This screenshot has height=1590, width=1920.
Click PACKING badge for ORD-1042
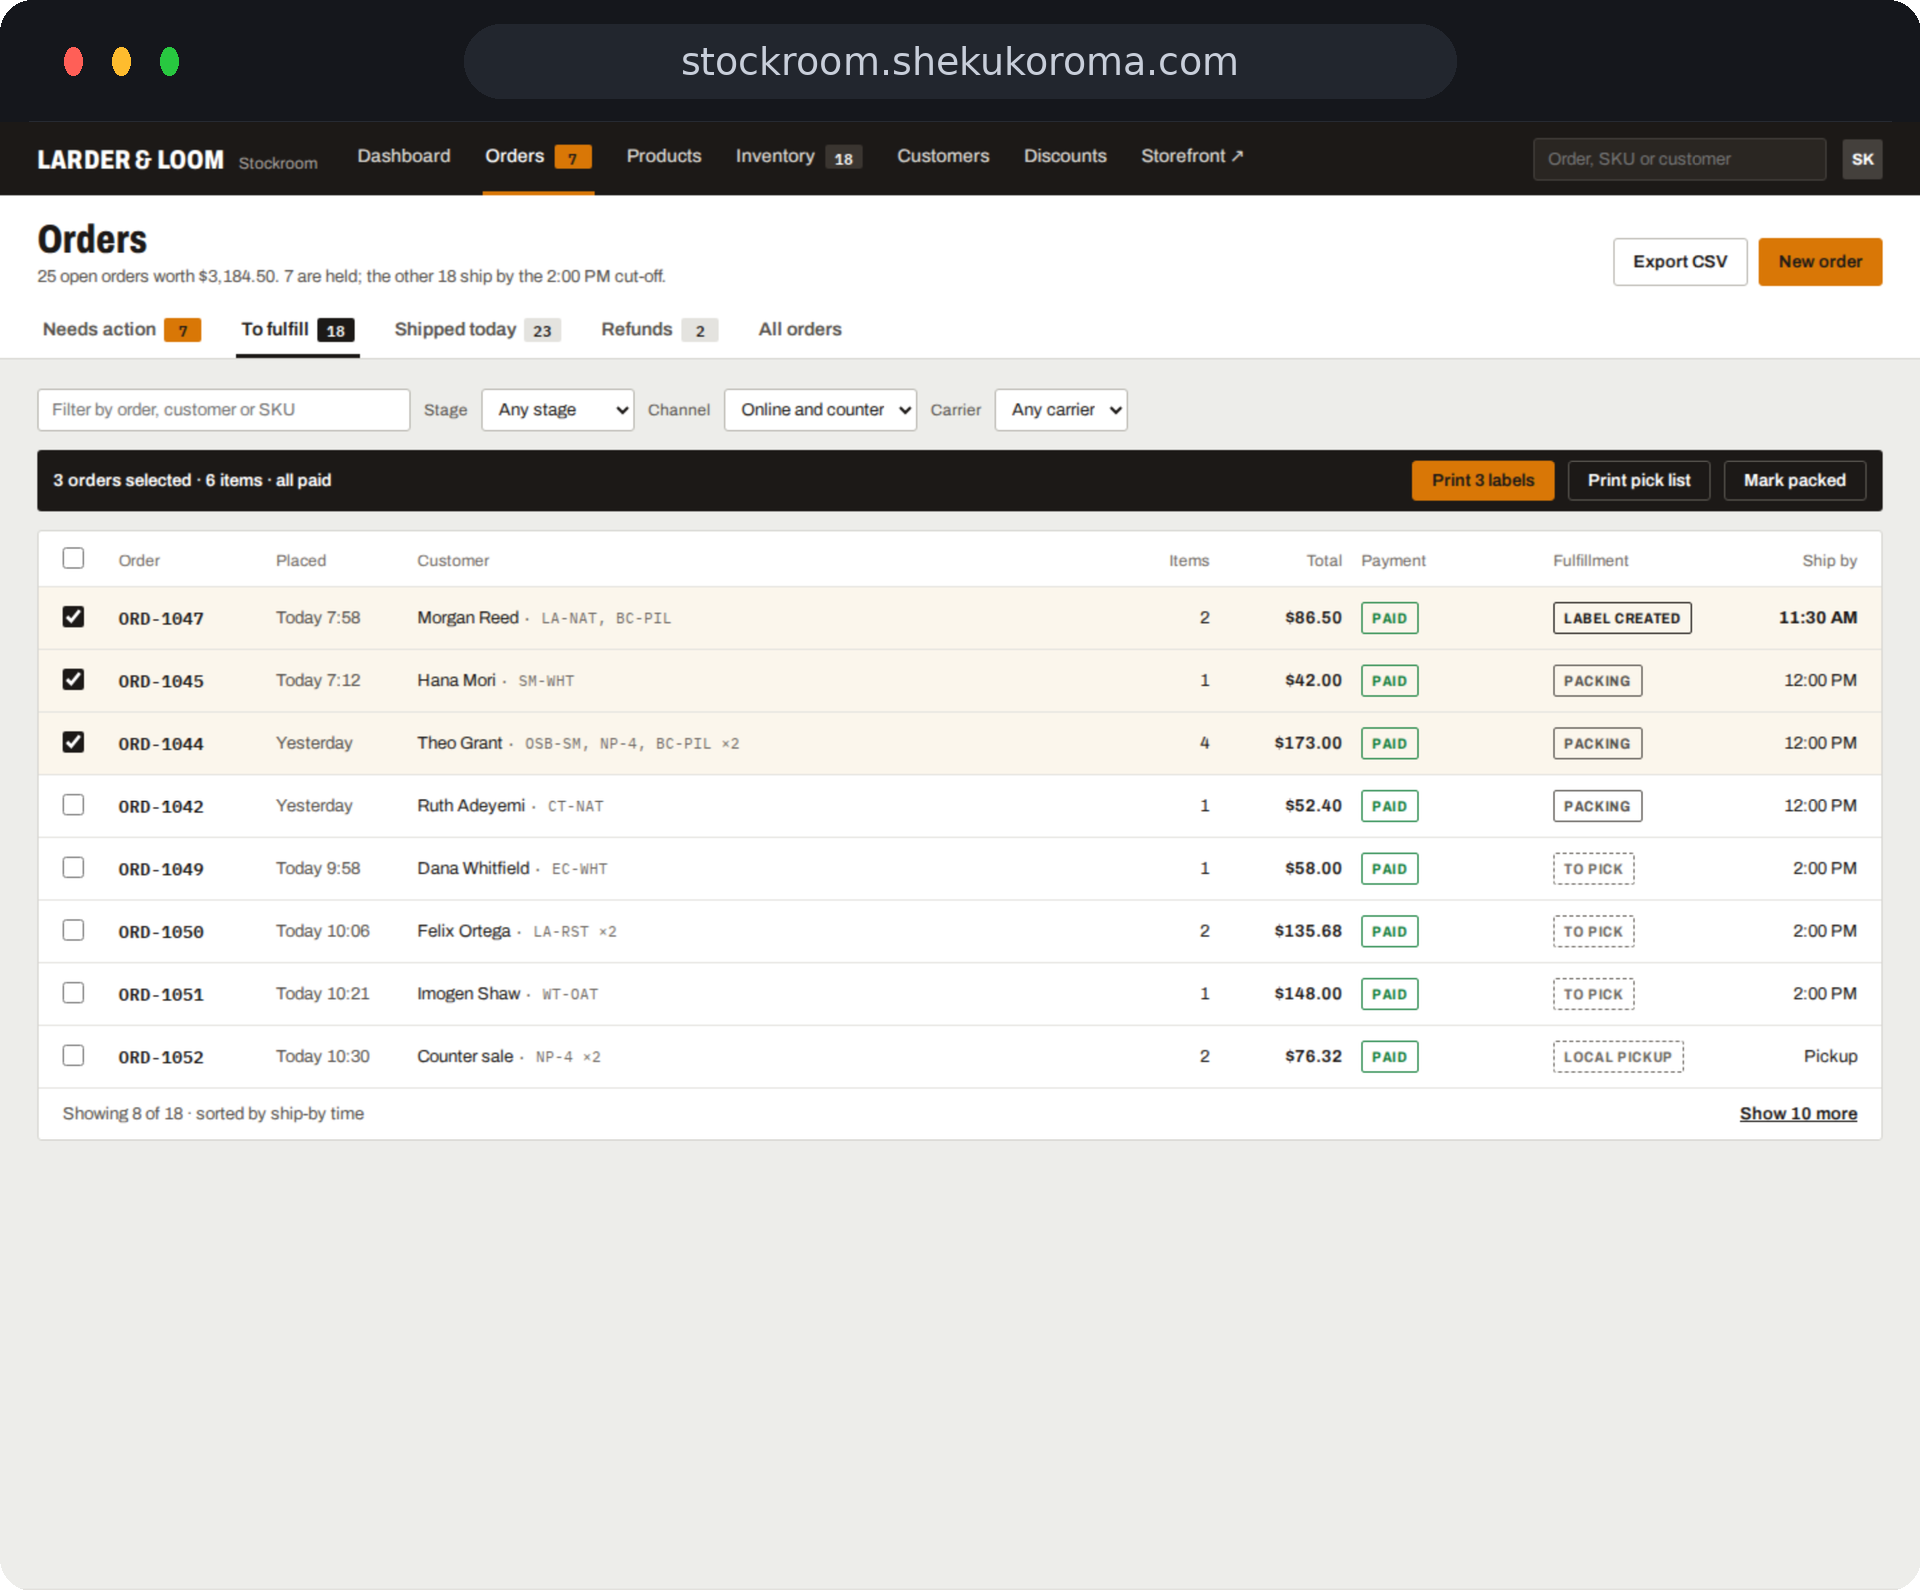point(1597,806)
